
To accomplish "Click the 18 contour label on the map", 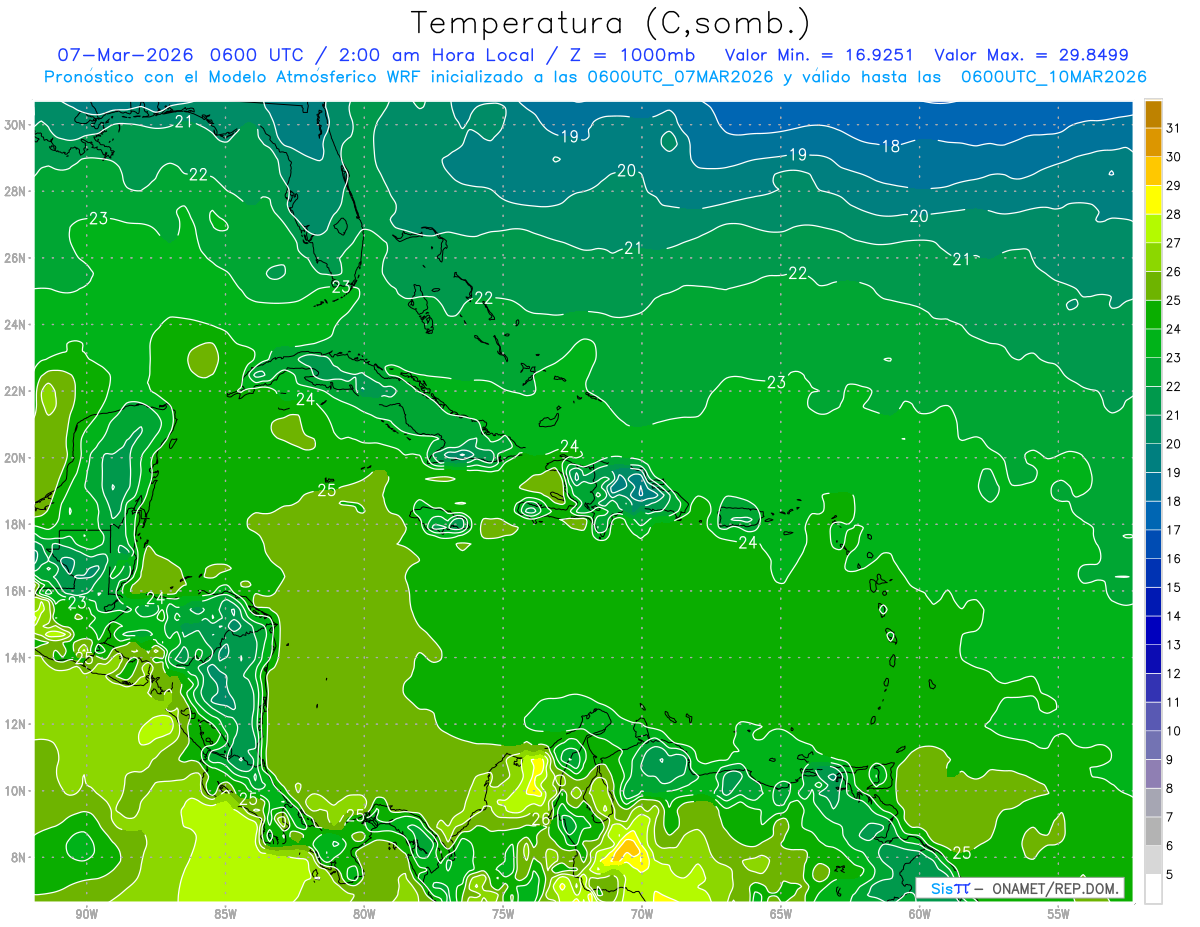I will [x=890, y=146].
